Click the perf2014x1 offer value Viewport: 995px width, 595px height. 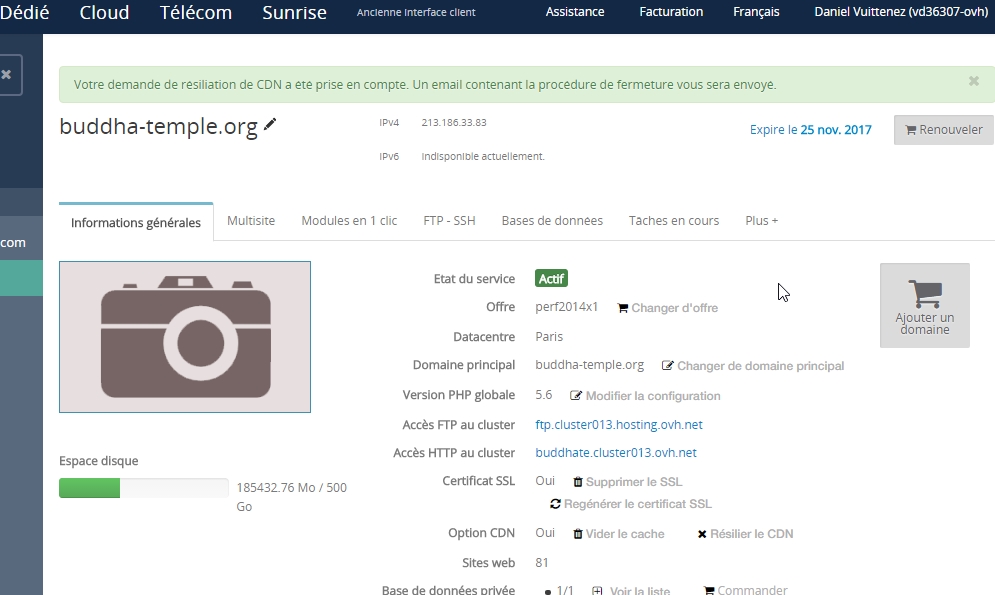point(567,307)
